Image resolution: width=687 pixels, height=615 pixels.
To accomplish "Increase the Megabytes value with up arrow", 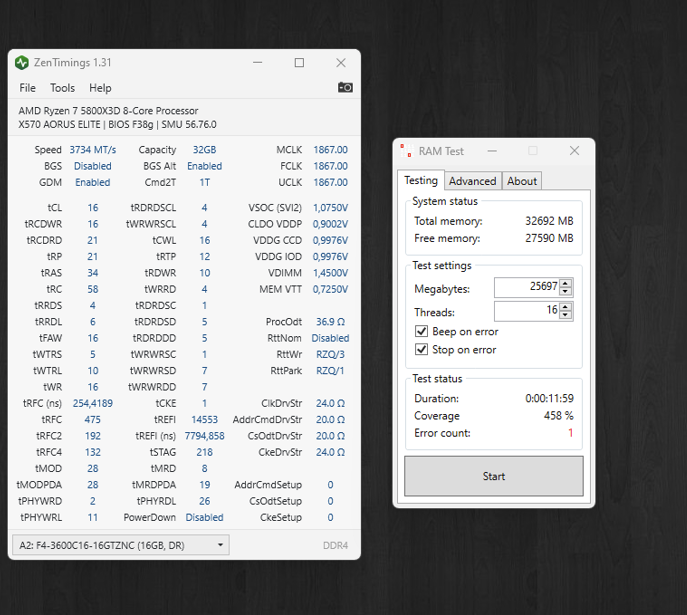I will click(566, 283).
